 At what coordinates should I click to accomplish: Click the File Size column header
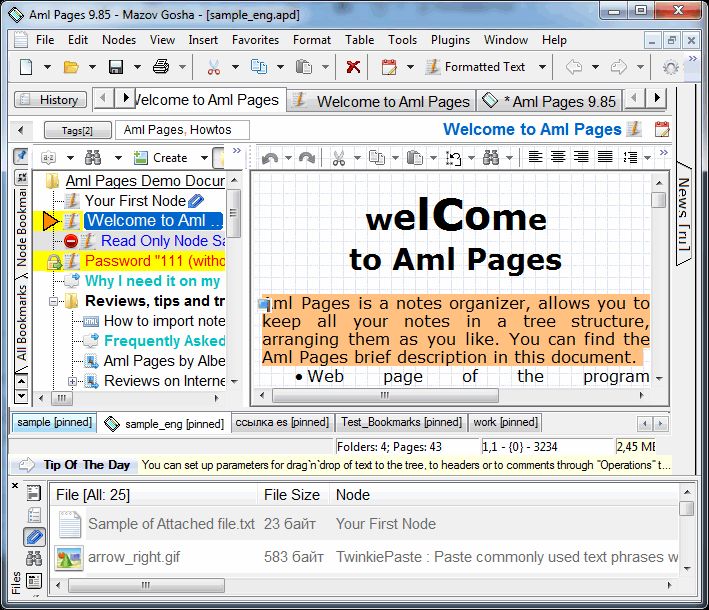(x=292, y=495)
